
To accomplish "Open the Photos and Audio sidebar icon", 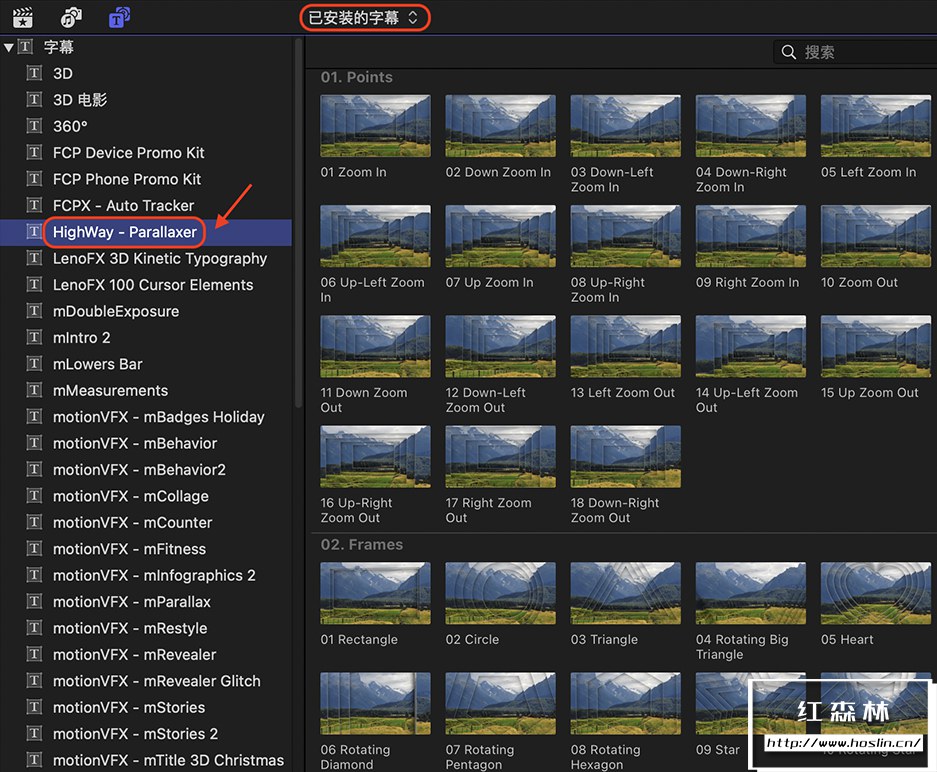I will click(x=71, y=17).
